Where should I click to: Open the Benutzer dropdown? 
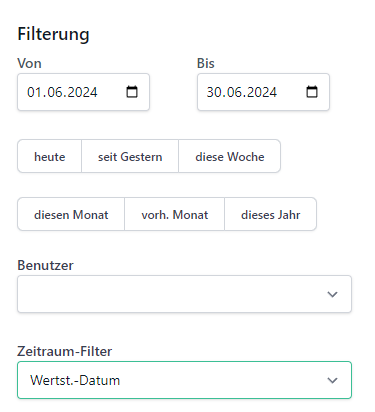184,294
